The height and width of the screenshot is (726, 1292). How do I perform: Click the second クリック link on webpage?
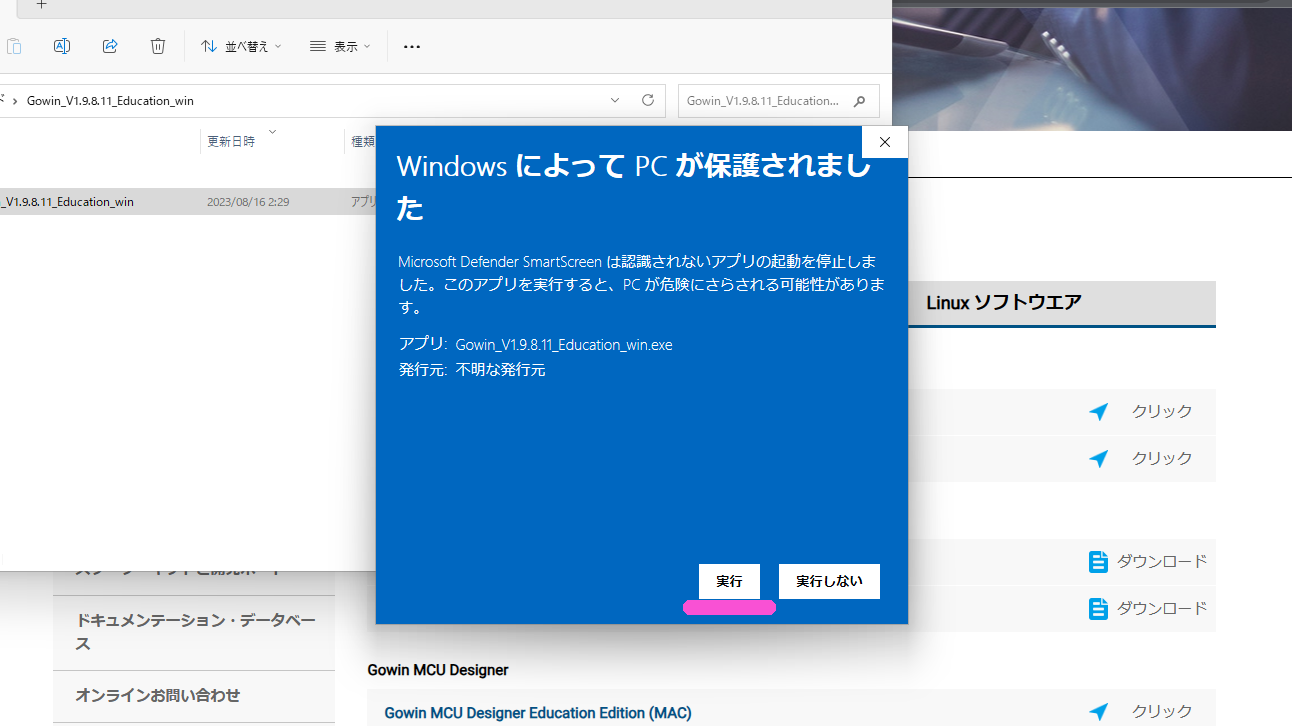click(1162, 458)
